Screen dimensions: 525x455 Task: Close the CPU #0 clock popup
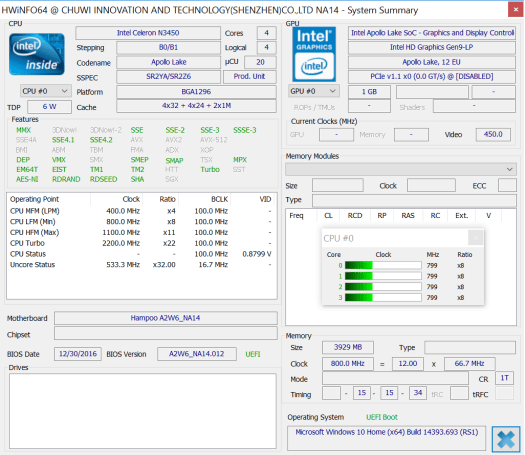click(476, 238)
